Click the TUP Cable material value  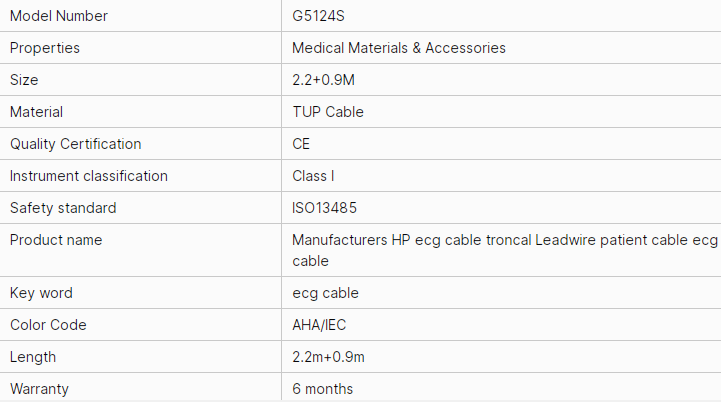click(328, 112)
